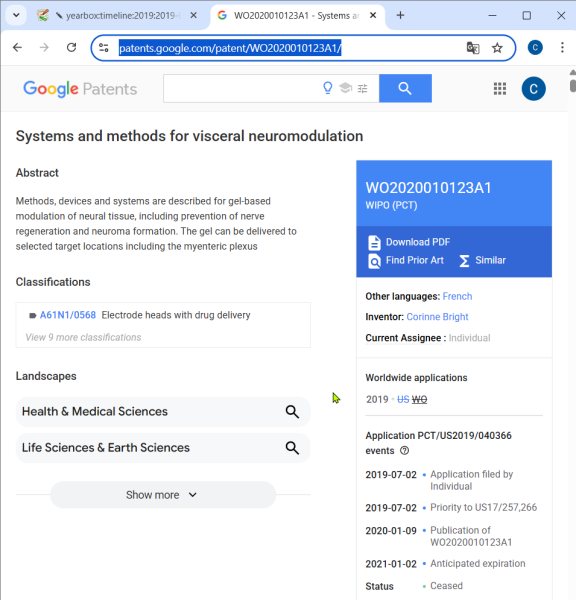Click the blue magnifier search button
The height and width of the screenshot is (600, 576).
coord(405,88)
